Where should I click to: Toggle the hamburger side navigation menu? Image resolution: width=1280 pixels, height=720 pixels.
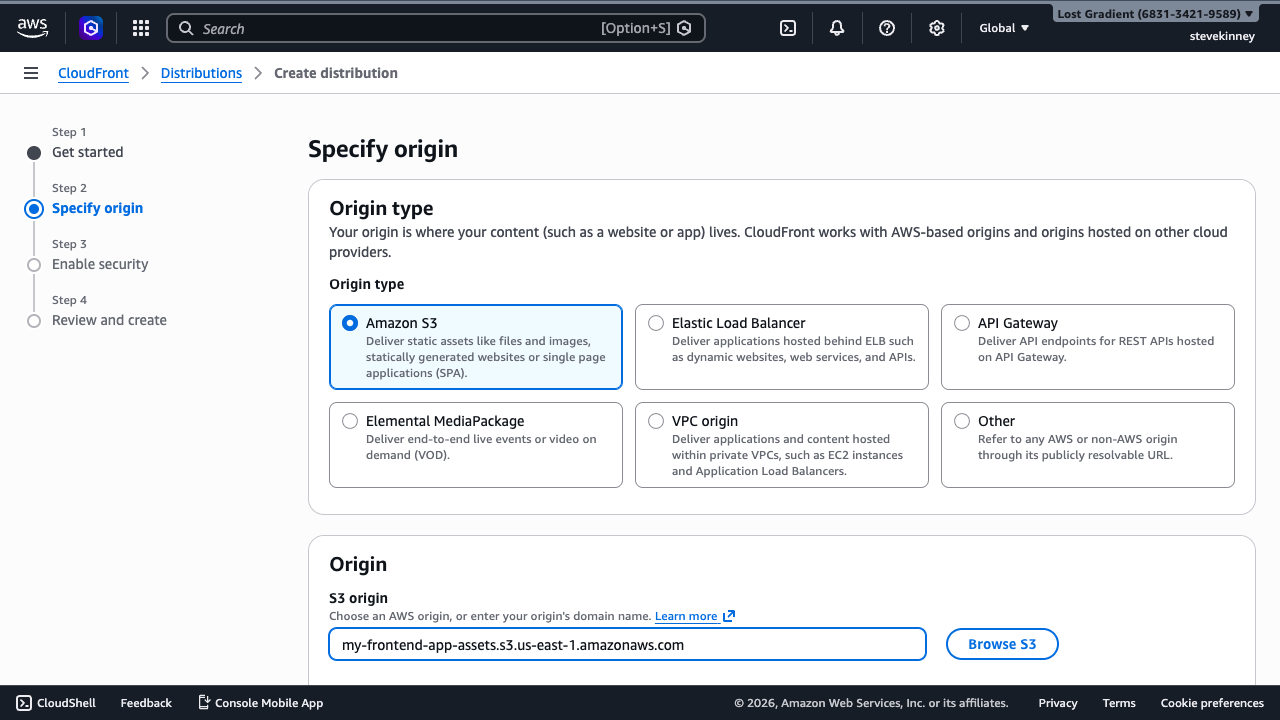coord(31,73)
